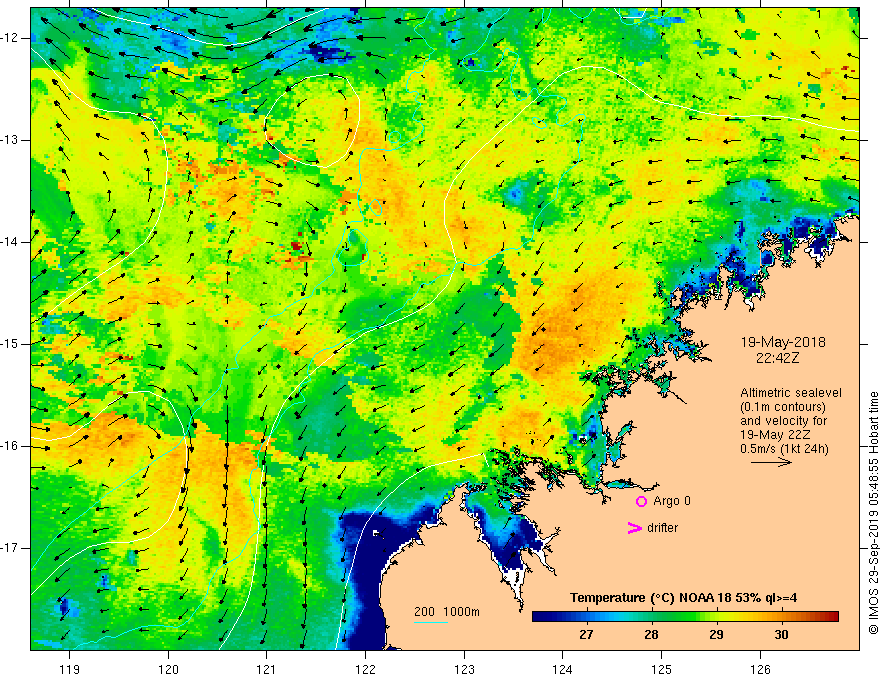This screenshot has height=680, width=880.
Task: Click the temperature colour bar
Action: [x=685, y=616]
